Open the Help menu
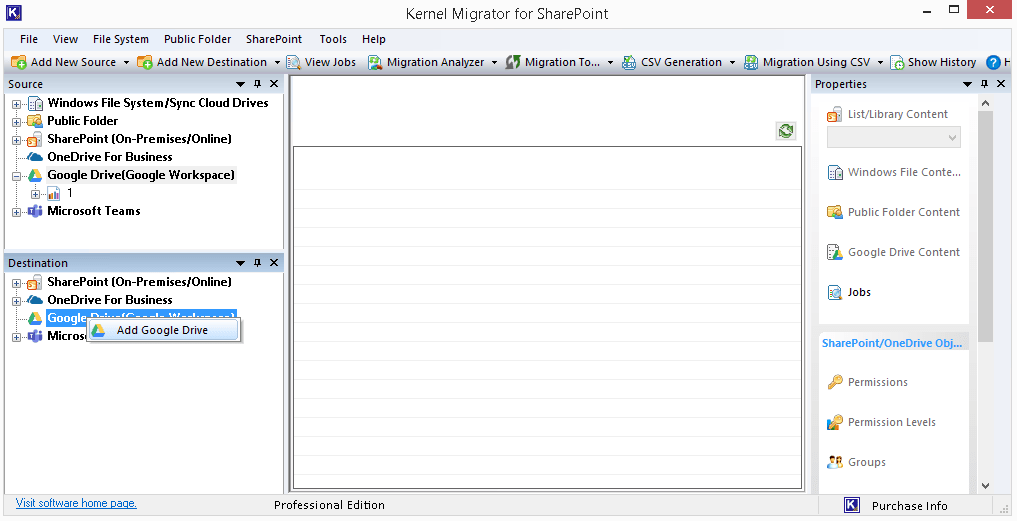This screenshot has width=1017, height=521. (x=374, y=39)
